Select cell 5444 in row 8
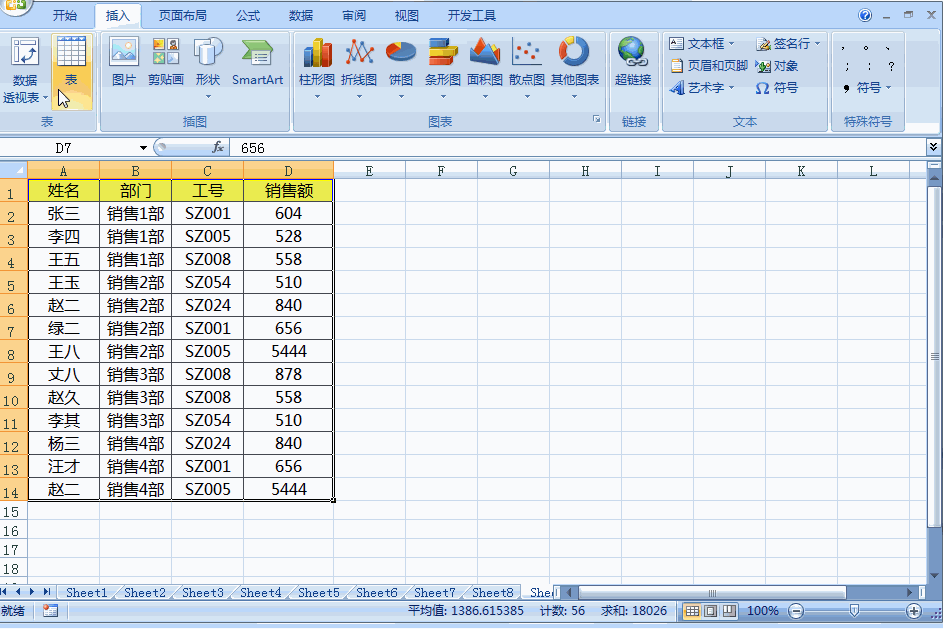This screenshot has height=629, width=943. (289, 351)
